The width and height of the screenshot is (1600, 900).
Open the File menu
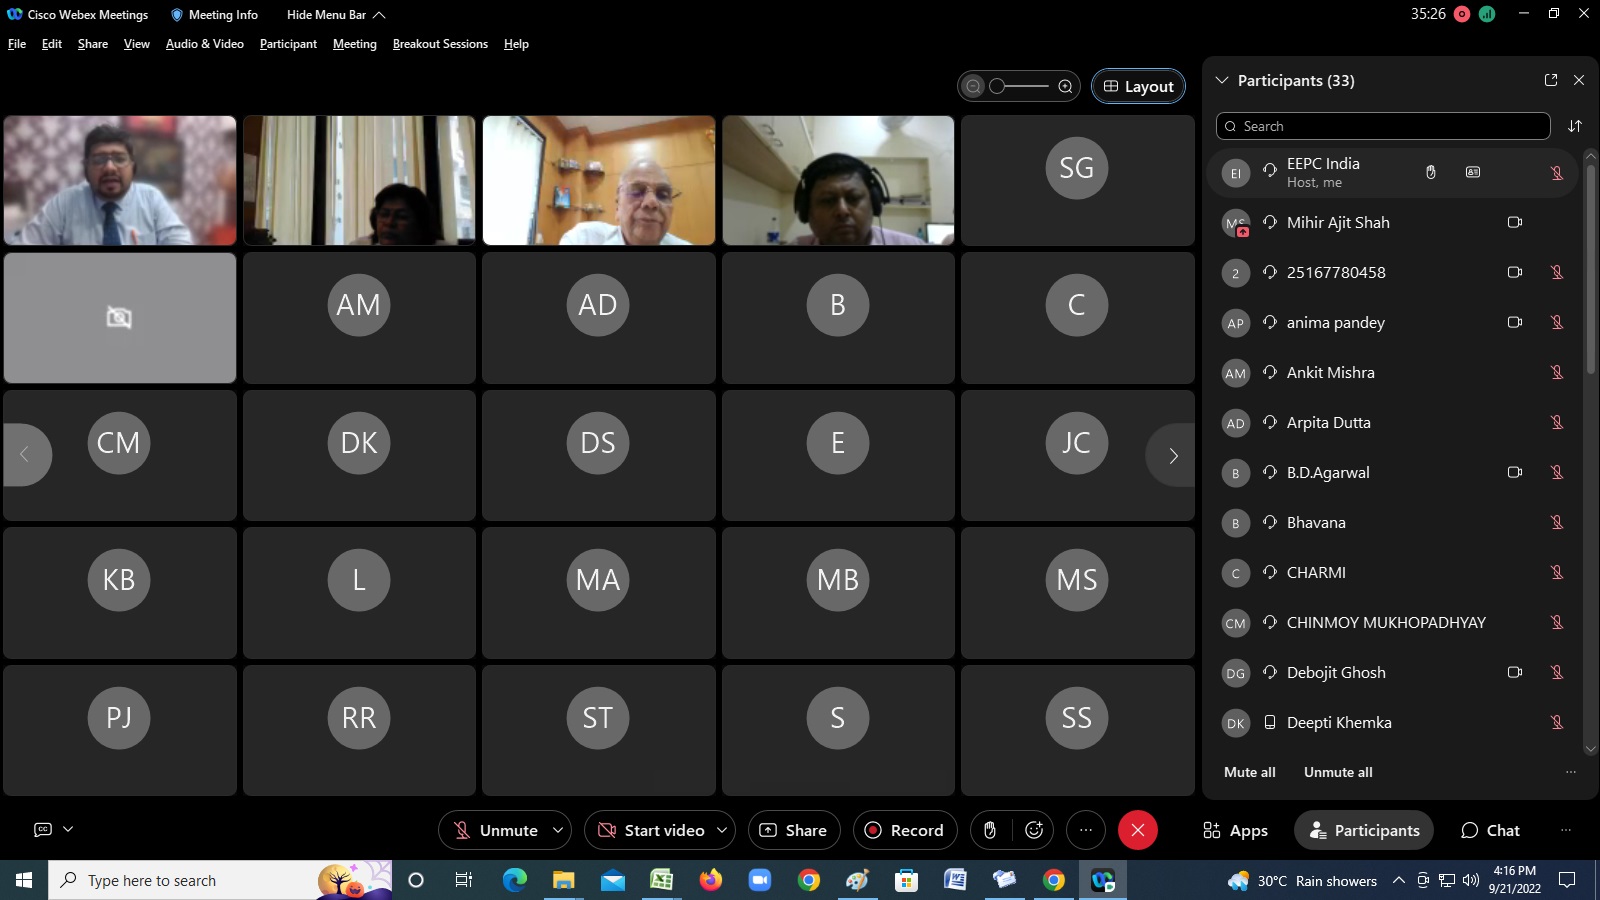(x=17, y=44)
